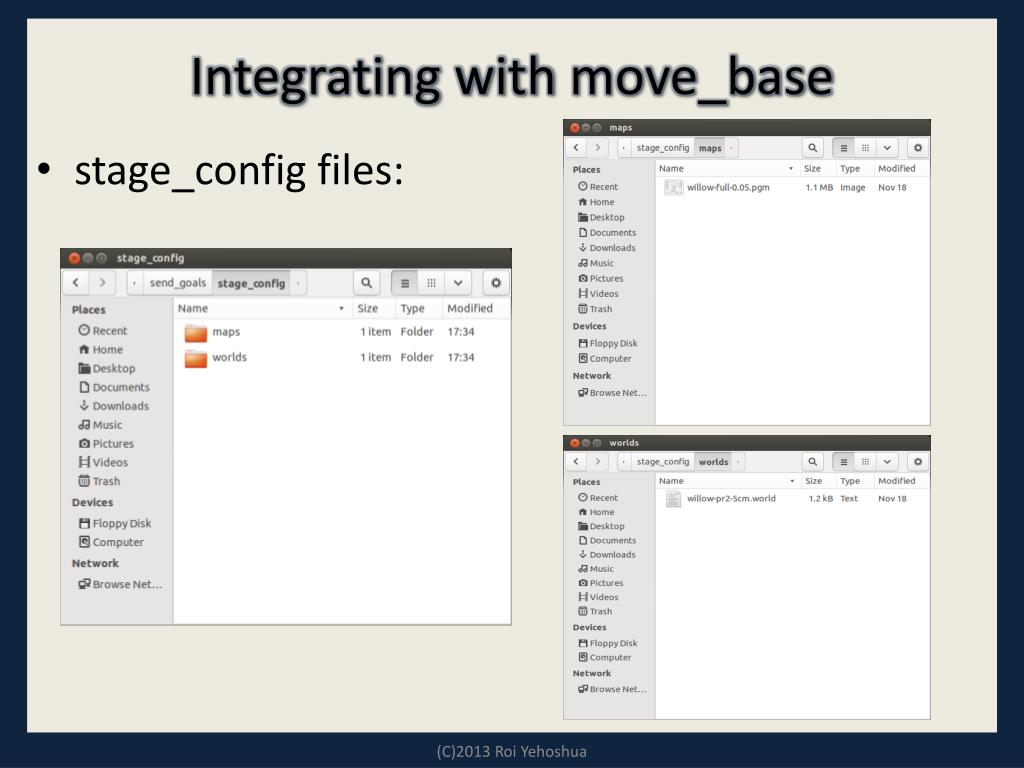The image size is (1024, 768).
Task: Go forward in the worlds window
Action: (597, 462)
